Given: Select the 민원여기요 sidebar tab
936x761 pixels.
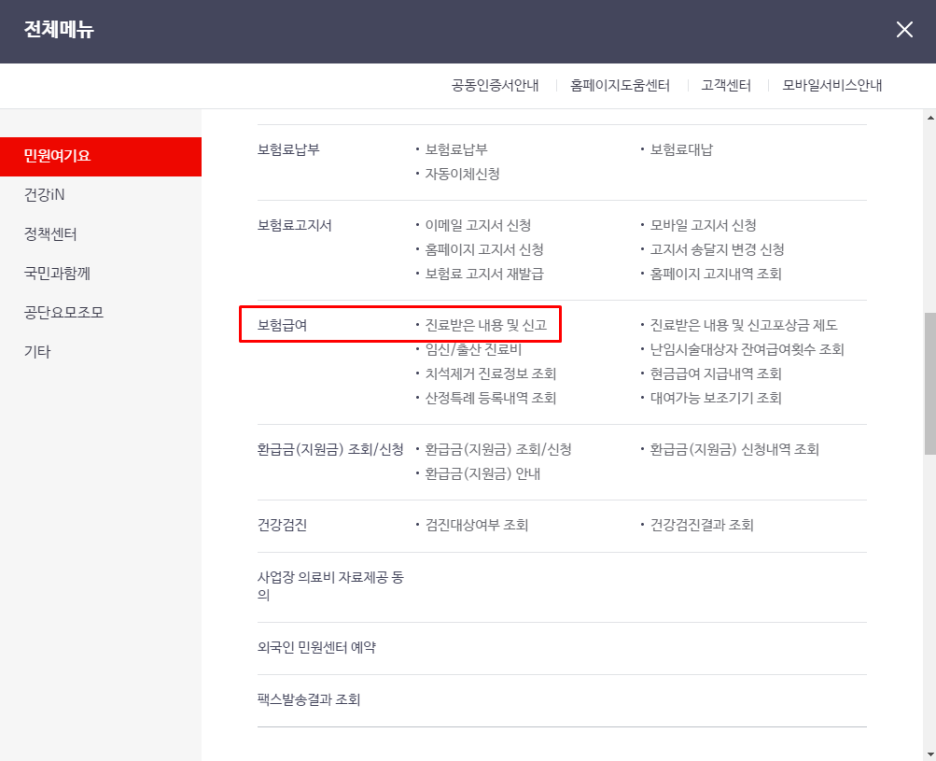Looking at the screenshot, I should [101, 156].
